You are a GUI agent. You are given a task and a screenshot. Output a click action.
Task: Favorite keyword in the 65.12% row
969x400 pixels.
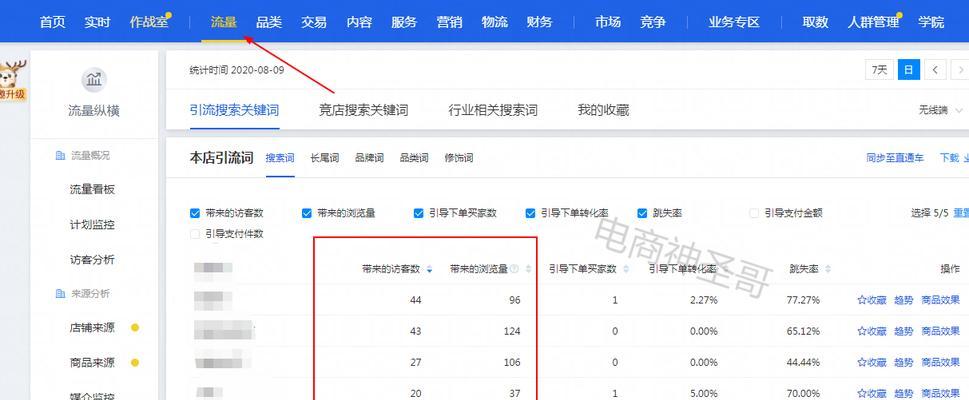click(871, 331)
